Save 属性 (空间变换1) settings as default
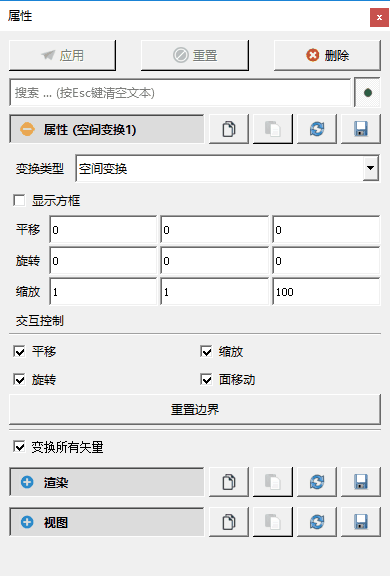Image resolution: width=390 pixels, height=576 pixels. (361, 129)
